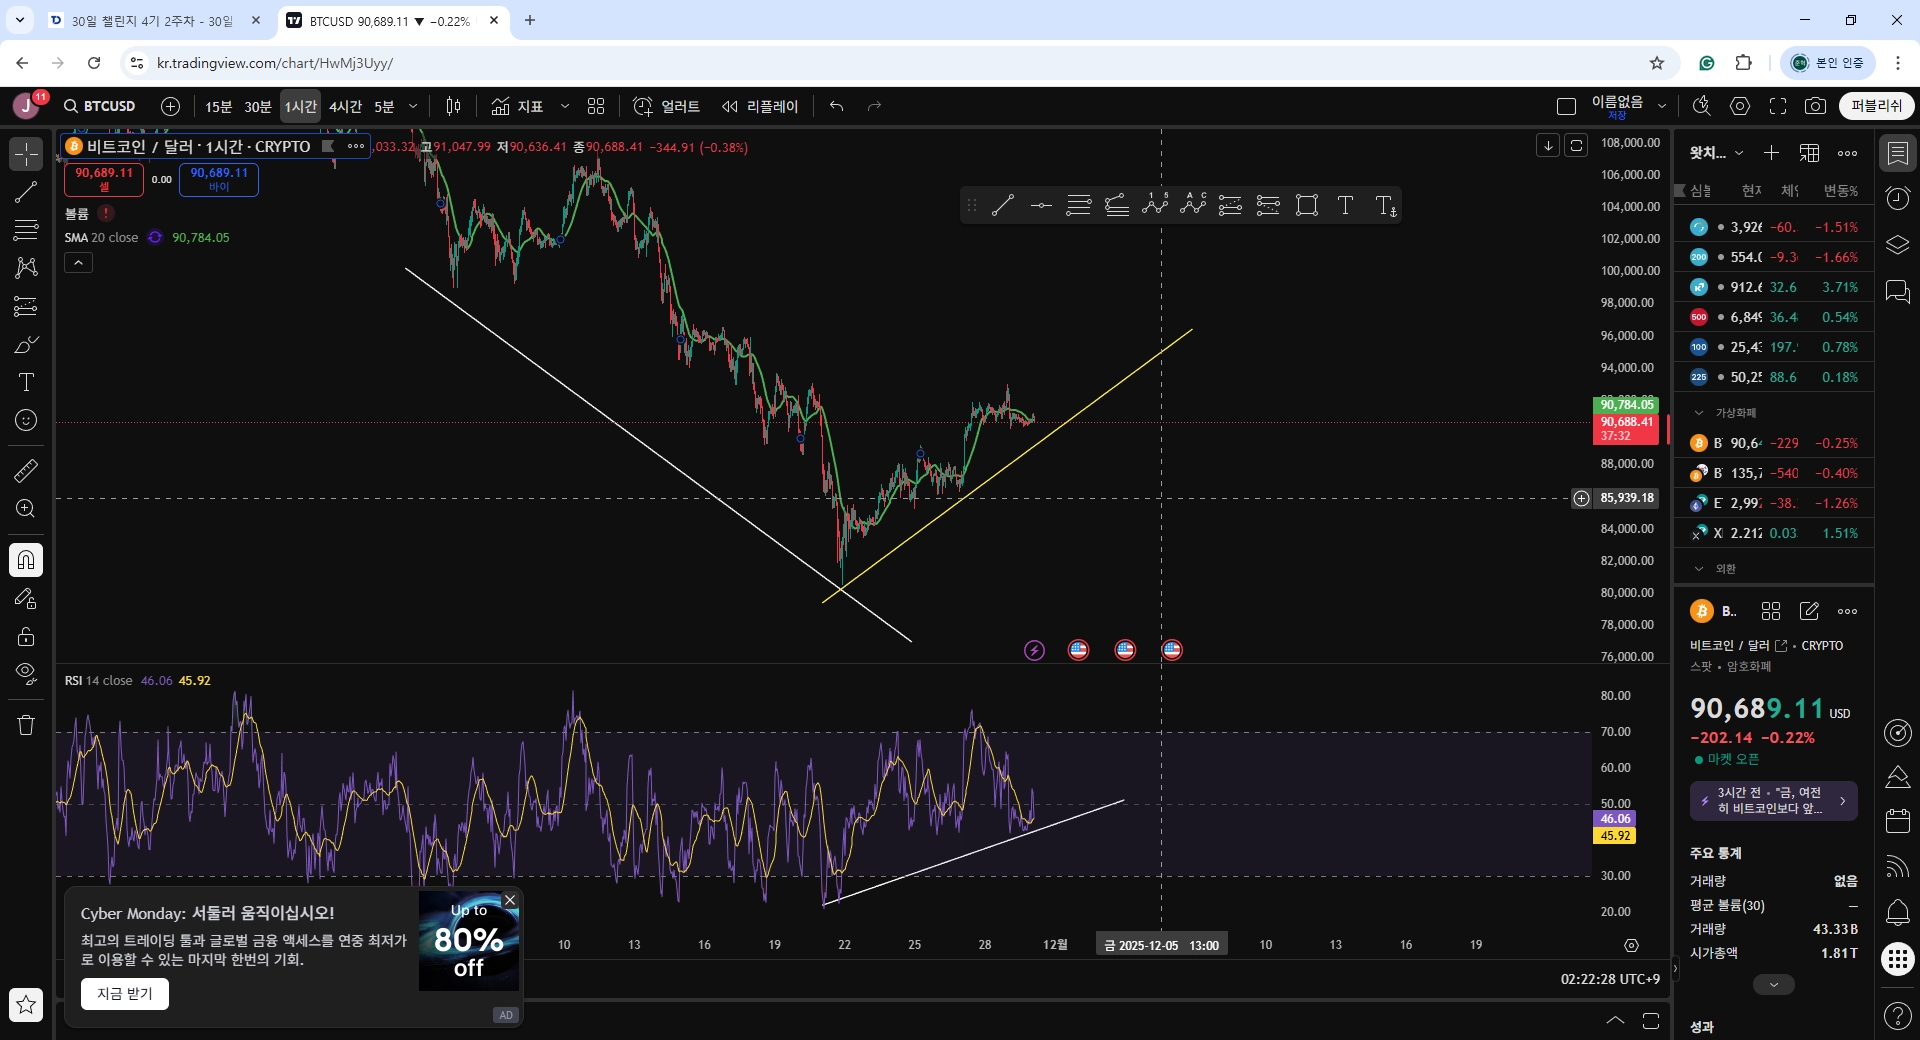Toggle the watchlist sidebar panel icon
Image resolution: width=1920 pixels, height=1040 pixels.
pyautogui.click(x=1897, y=154)
